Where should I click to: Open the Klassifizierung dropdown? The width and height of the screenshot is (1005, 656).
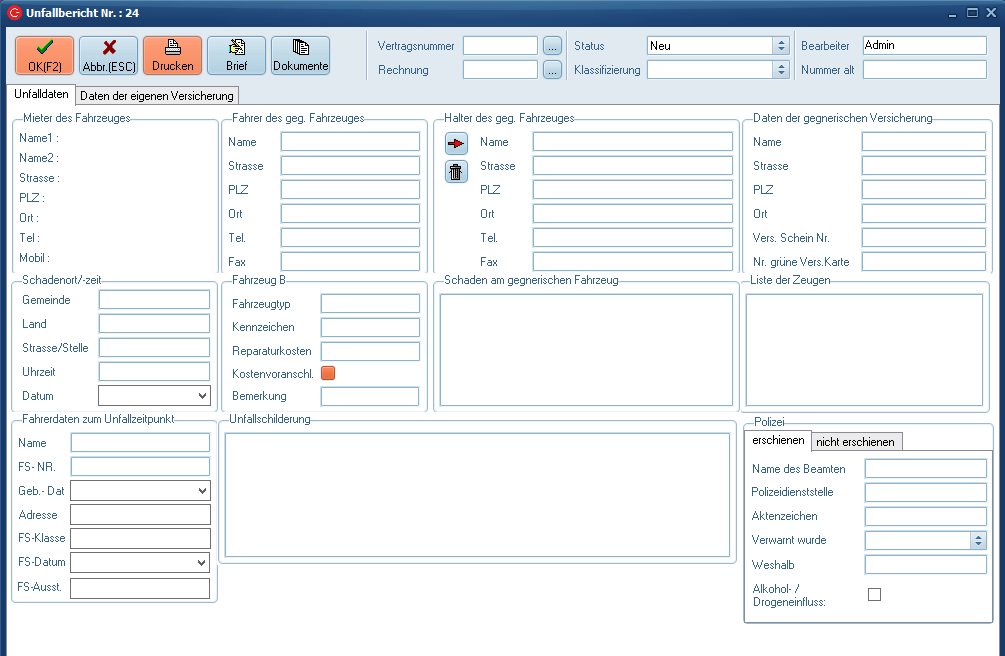pos(781,70)
